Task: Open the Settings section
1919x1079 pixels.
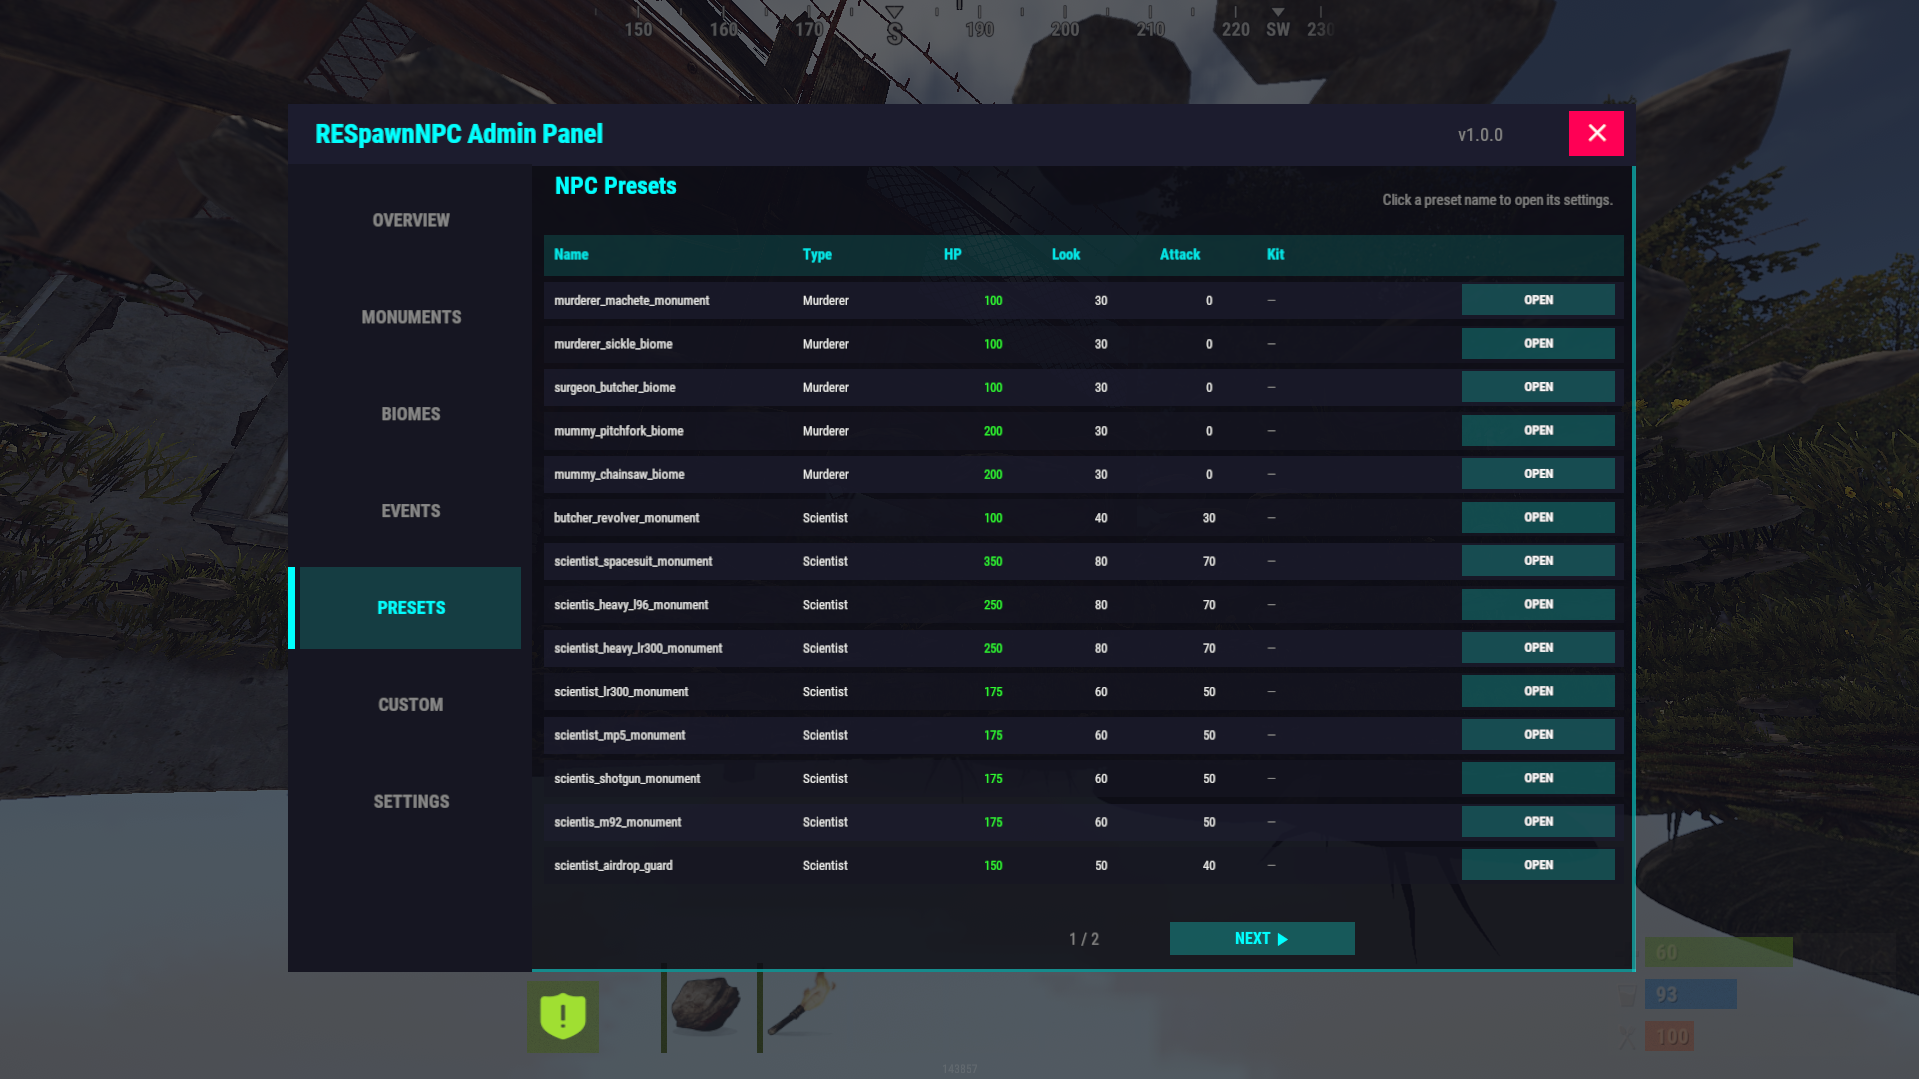Action: (410, 802)
